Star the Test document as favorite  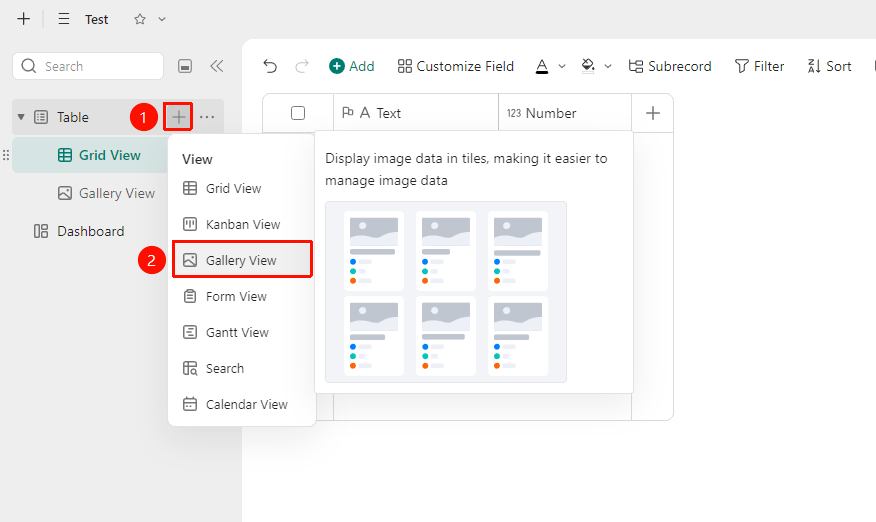pyautogui.click(x=140, y=19)
